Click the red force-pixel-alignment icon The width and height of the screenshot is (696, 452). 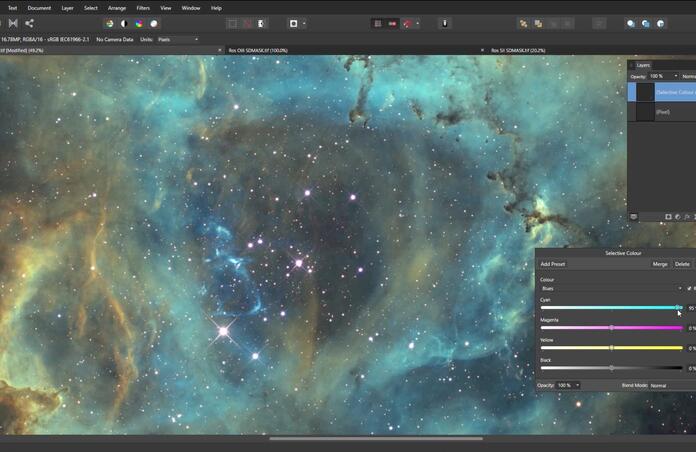click(x=392, y=24)
